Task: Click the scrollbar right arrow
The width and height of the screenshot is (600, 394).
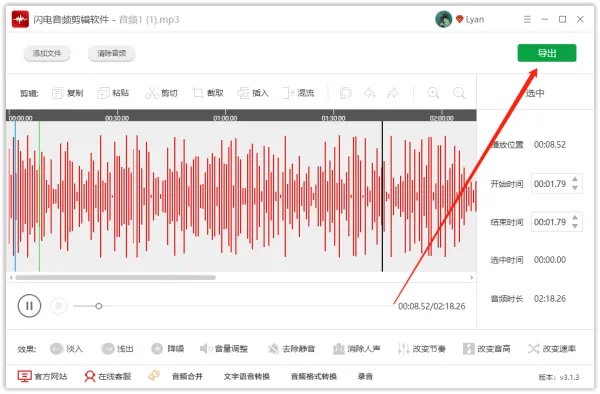Action: 472,278
